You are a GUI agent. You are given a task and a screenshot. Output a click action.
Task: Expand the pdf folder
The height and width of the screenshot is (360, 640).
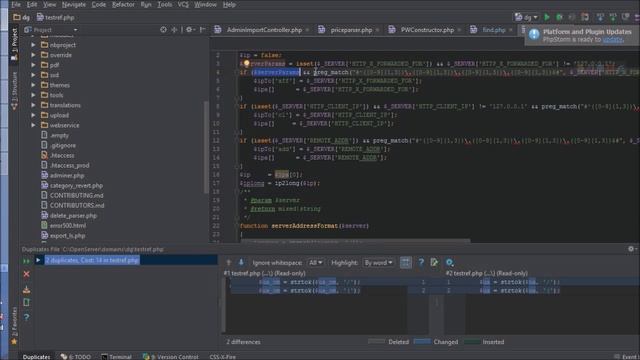pyautogui.click(x=33, y=65)
